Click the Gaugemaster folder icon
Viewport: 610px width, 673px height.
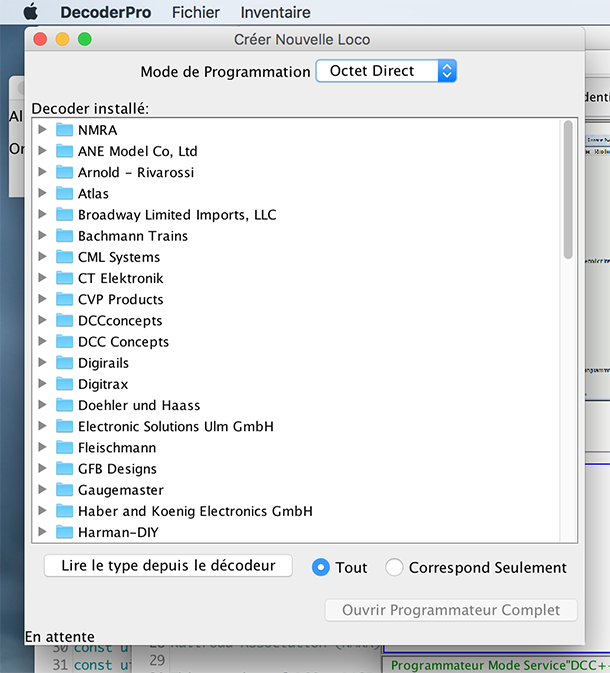64,489
